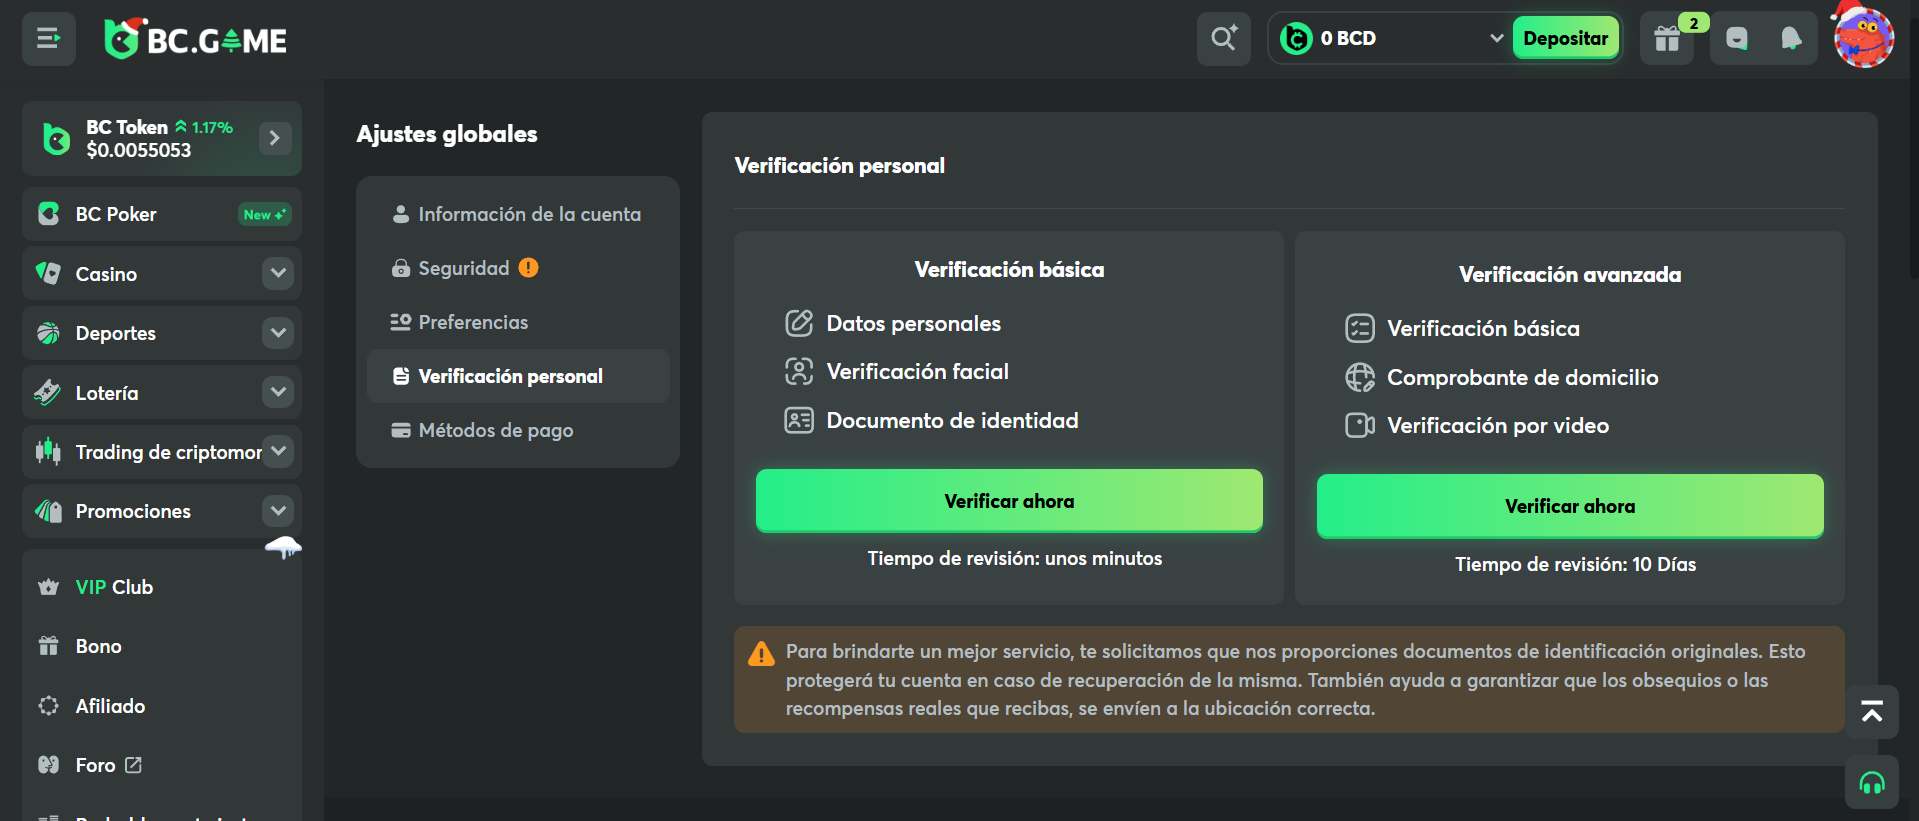The image size is (1919, 821).
Task: Go to Métodos de pago settings
Action: click(496, 430)
